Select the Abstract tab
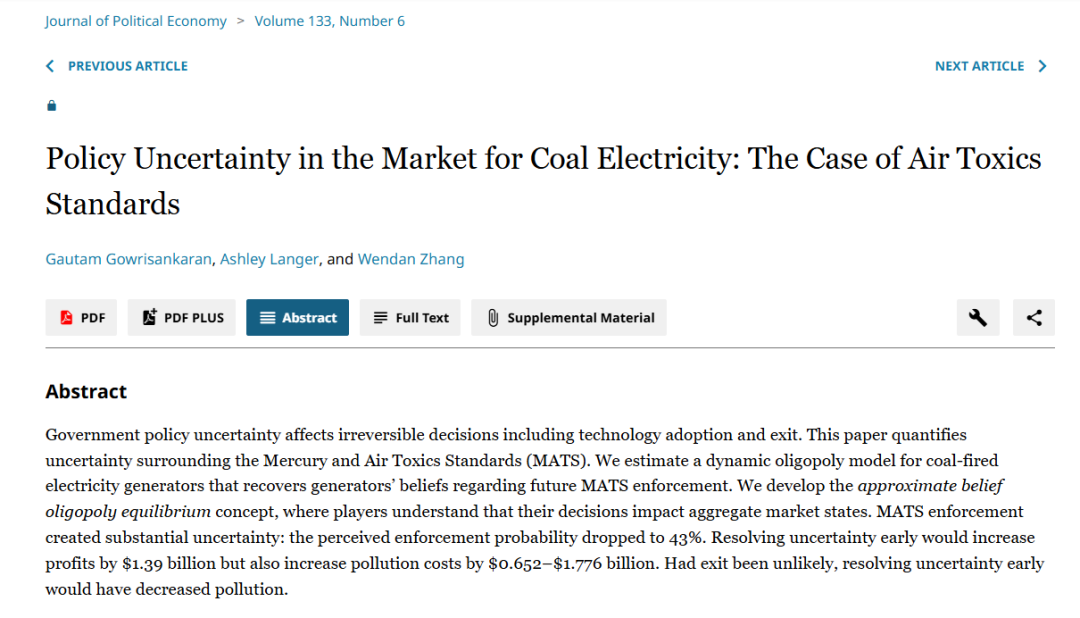The image size is (1080, 618). (298, 318)
